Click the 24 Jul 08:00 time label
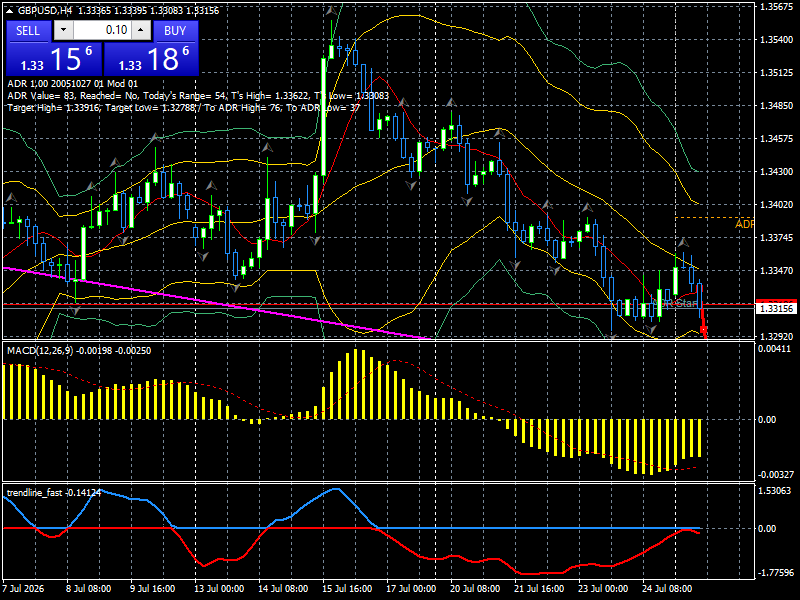800x600 pixels. (667, 589)
